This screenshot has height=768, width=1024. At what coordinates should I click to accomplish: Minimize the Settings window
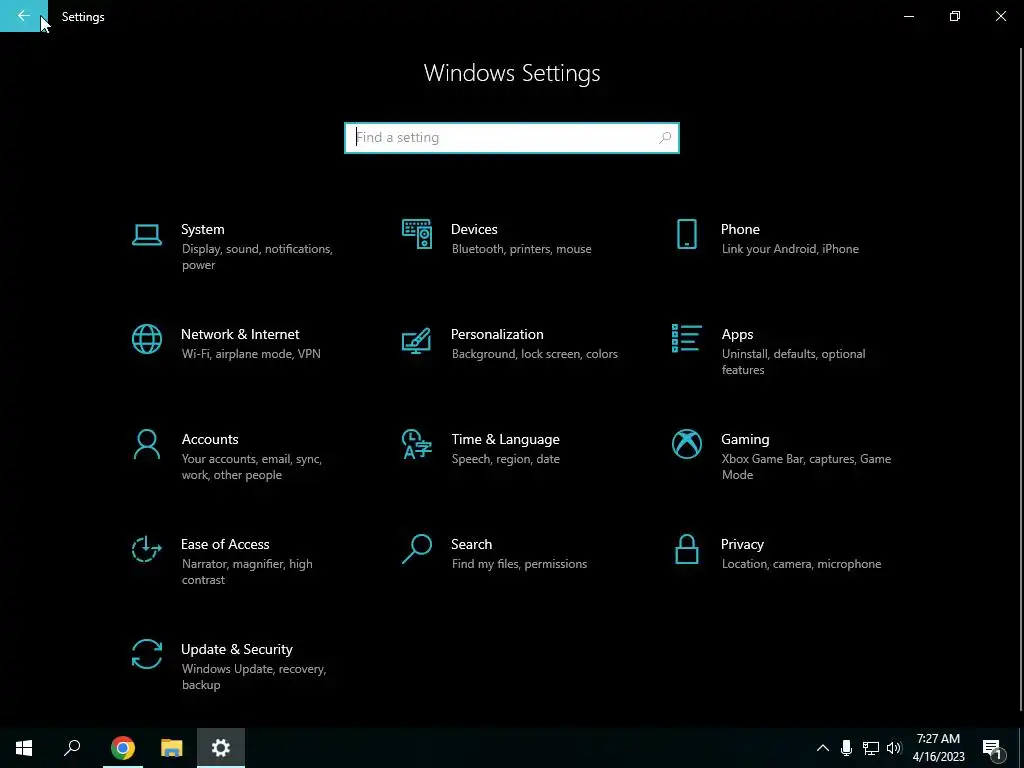coord(908,16)
